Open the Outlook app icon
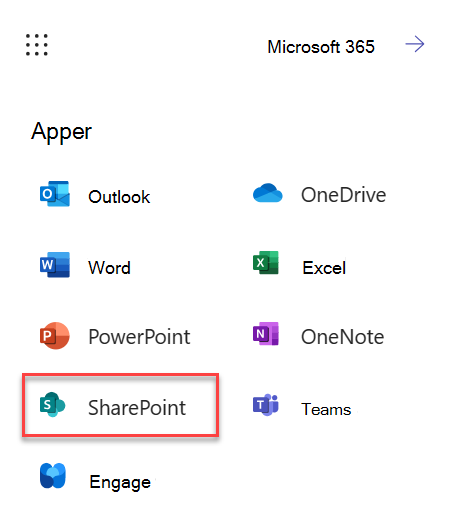Image resolution: width=450 pixels, height=517 pixels. pos(55,194)
